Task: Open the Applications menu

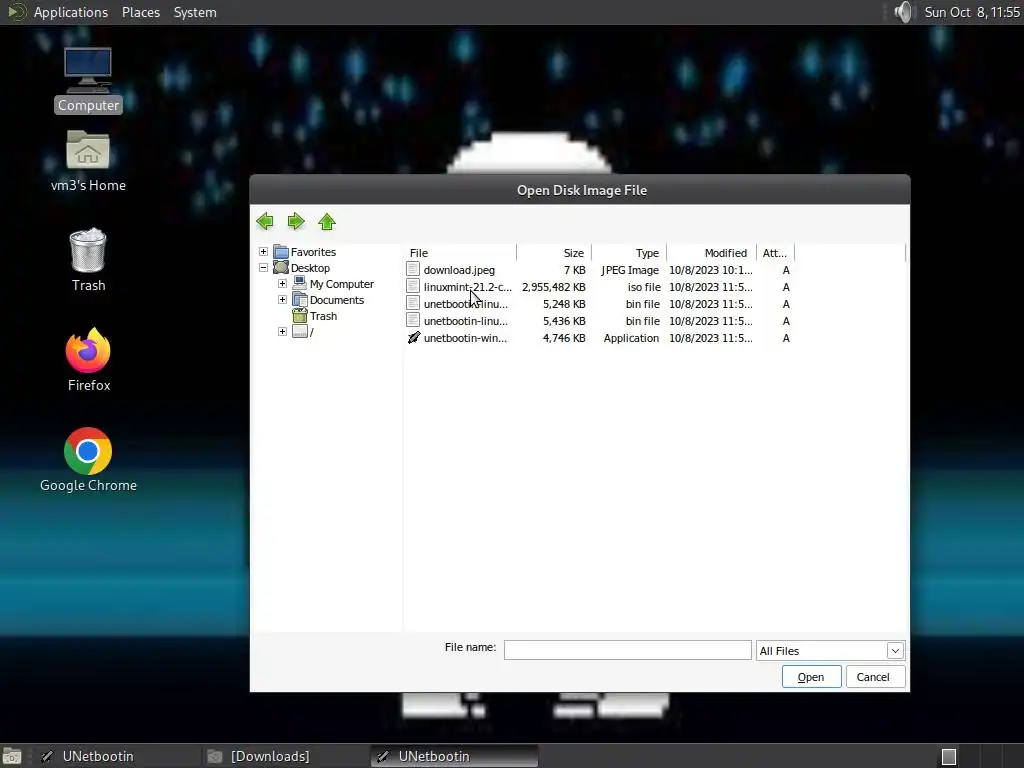Action: (x=71, y=12)
